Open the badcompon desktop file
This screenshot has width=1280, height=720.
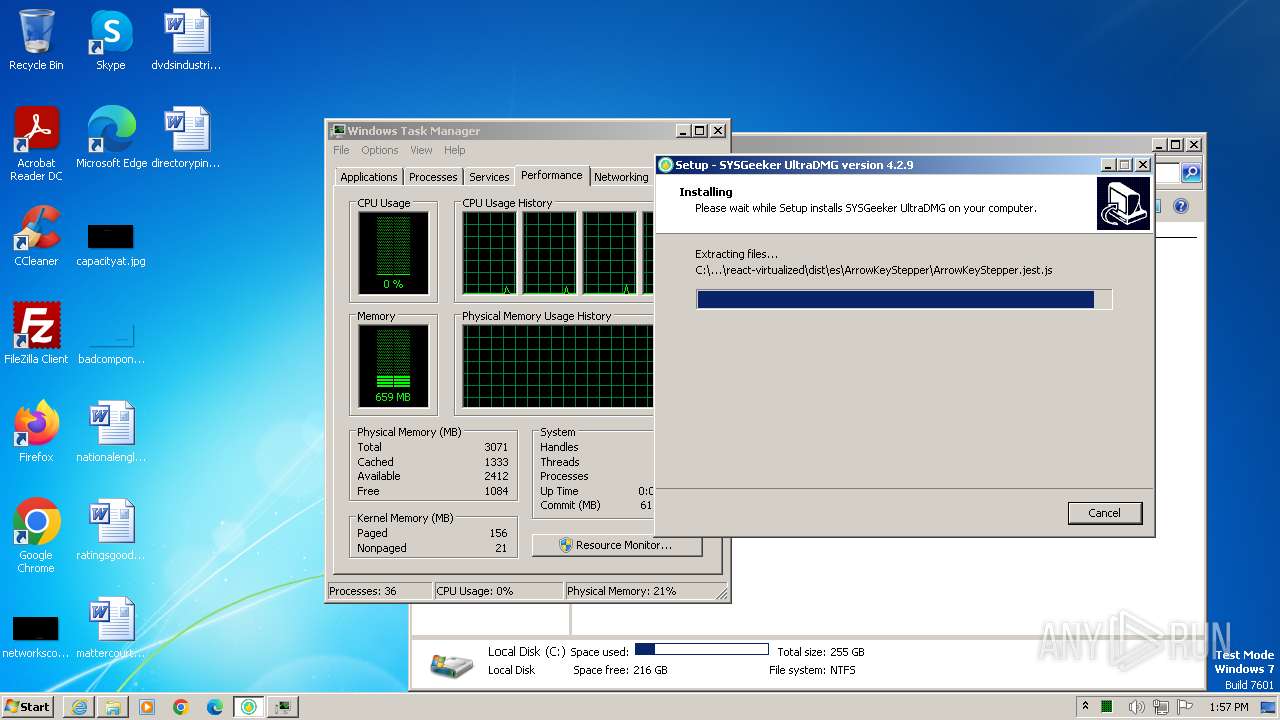[111, 340]
